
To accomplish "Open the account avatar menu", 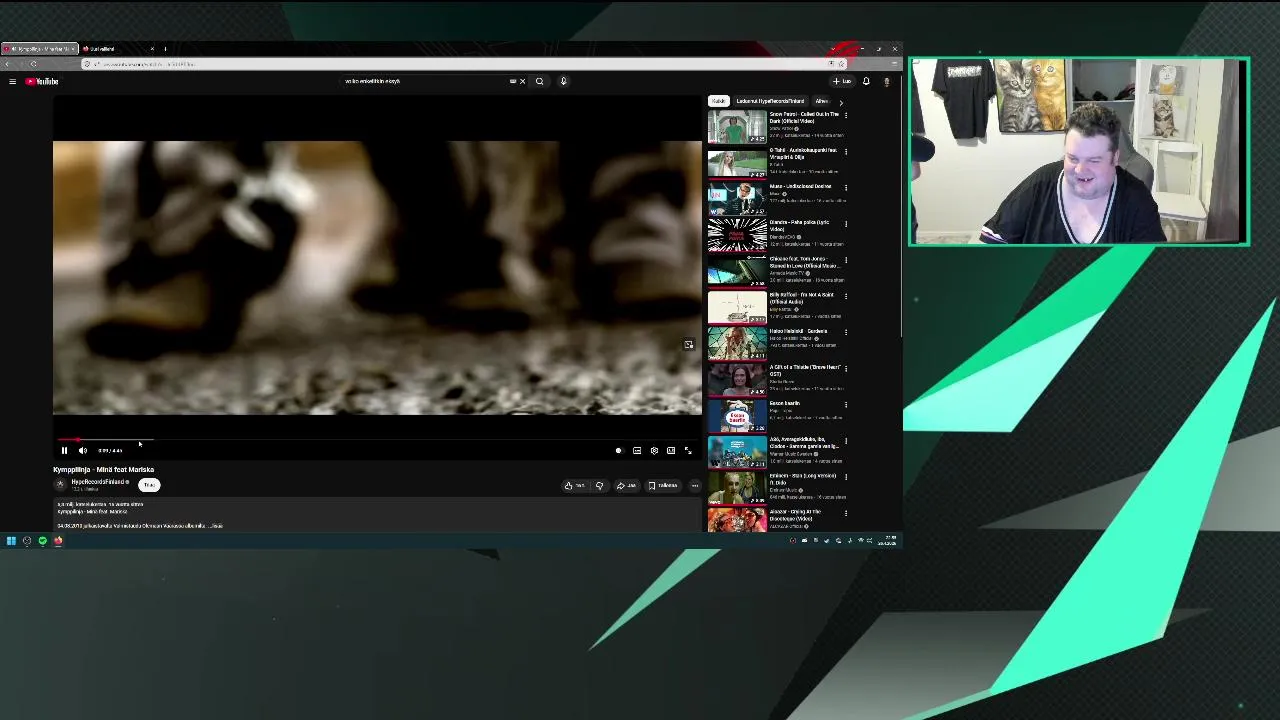I will tap(887, 81).
